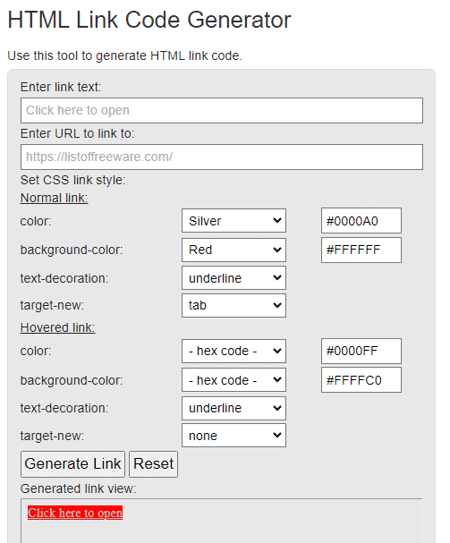Open Hovered link color hex code dropdown
Screen dimensions: 450x543
(233, 351)
